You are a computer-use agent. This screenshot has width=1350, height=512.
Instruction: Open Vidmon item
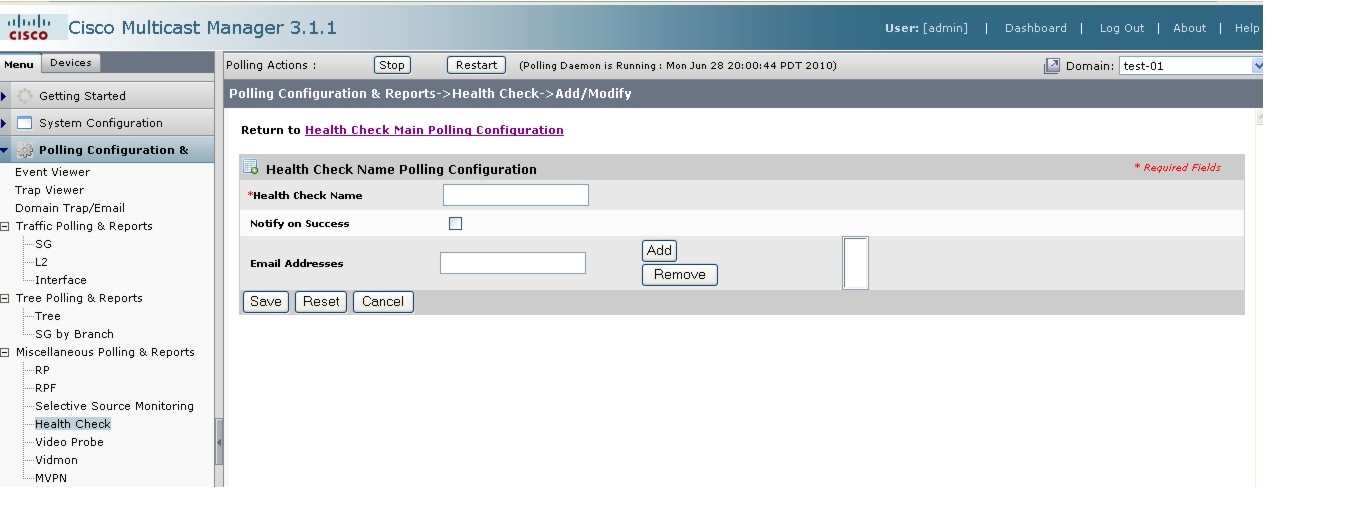(x=56, y=460)
